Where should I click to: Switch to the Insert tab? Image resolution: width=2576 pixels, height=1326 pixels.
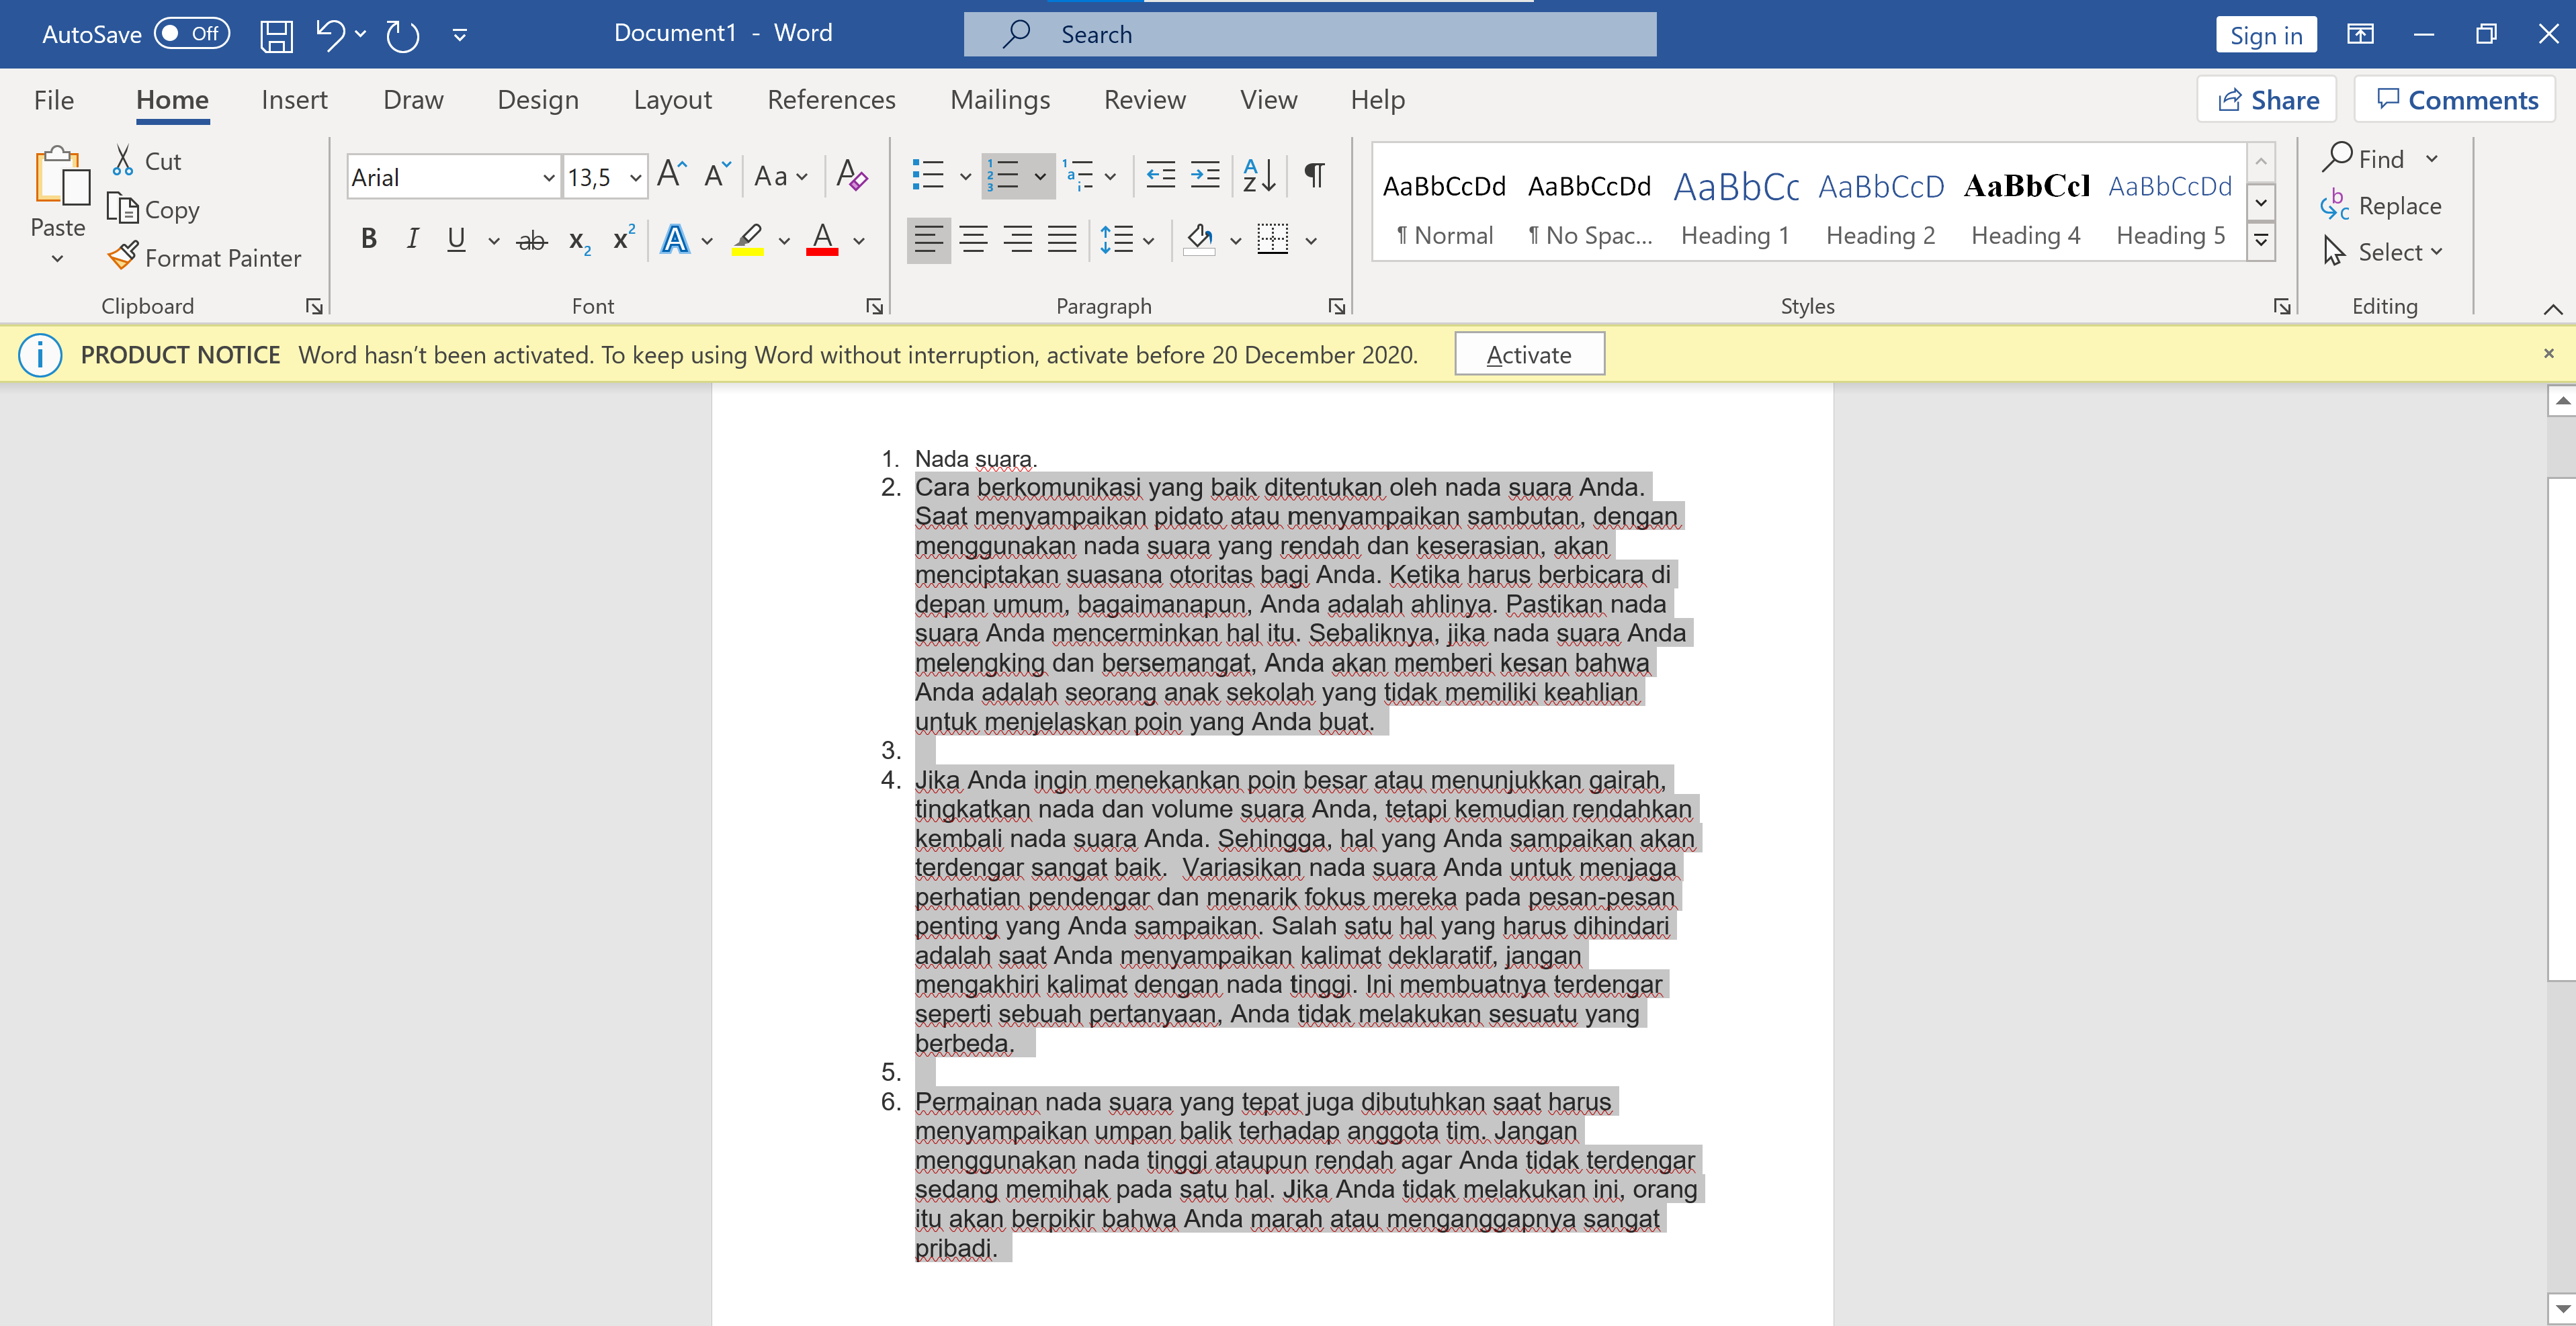pos(294,99)
